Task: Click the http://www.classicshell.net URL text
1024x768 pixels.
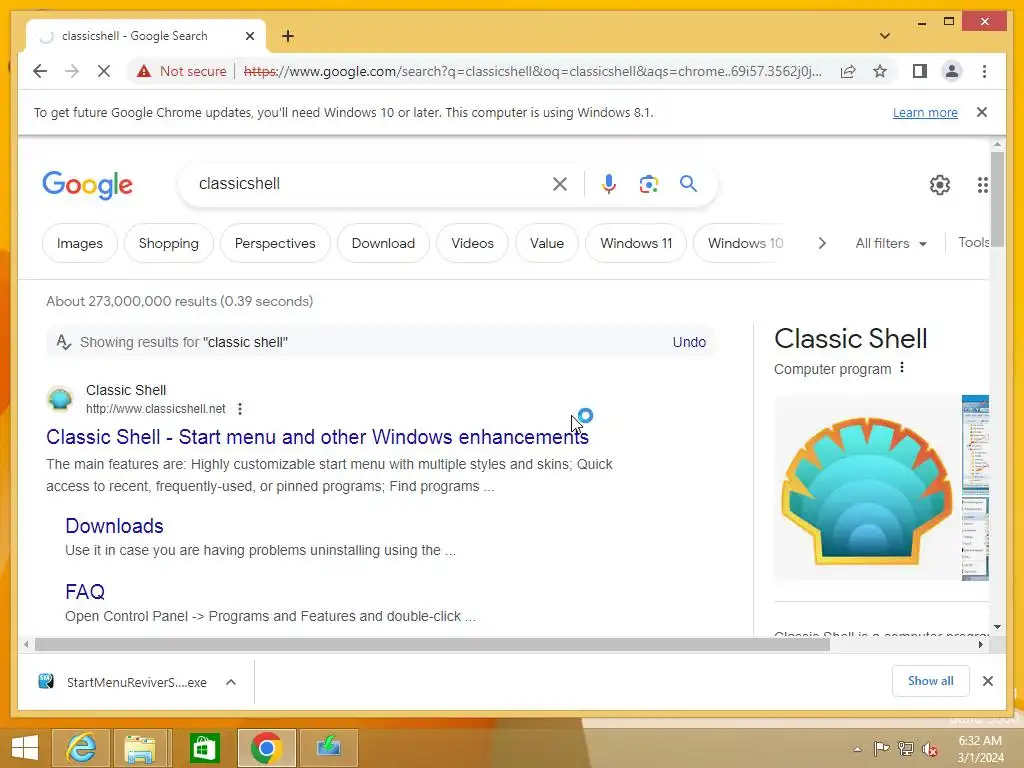Action: pos(155,409)
